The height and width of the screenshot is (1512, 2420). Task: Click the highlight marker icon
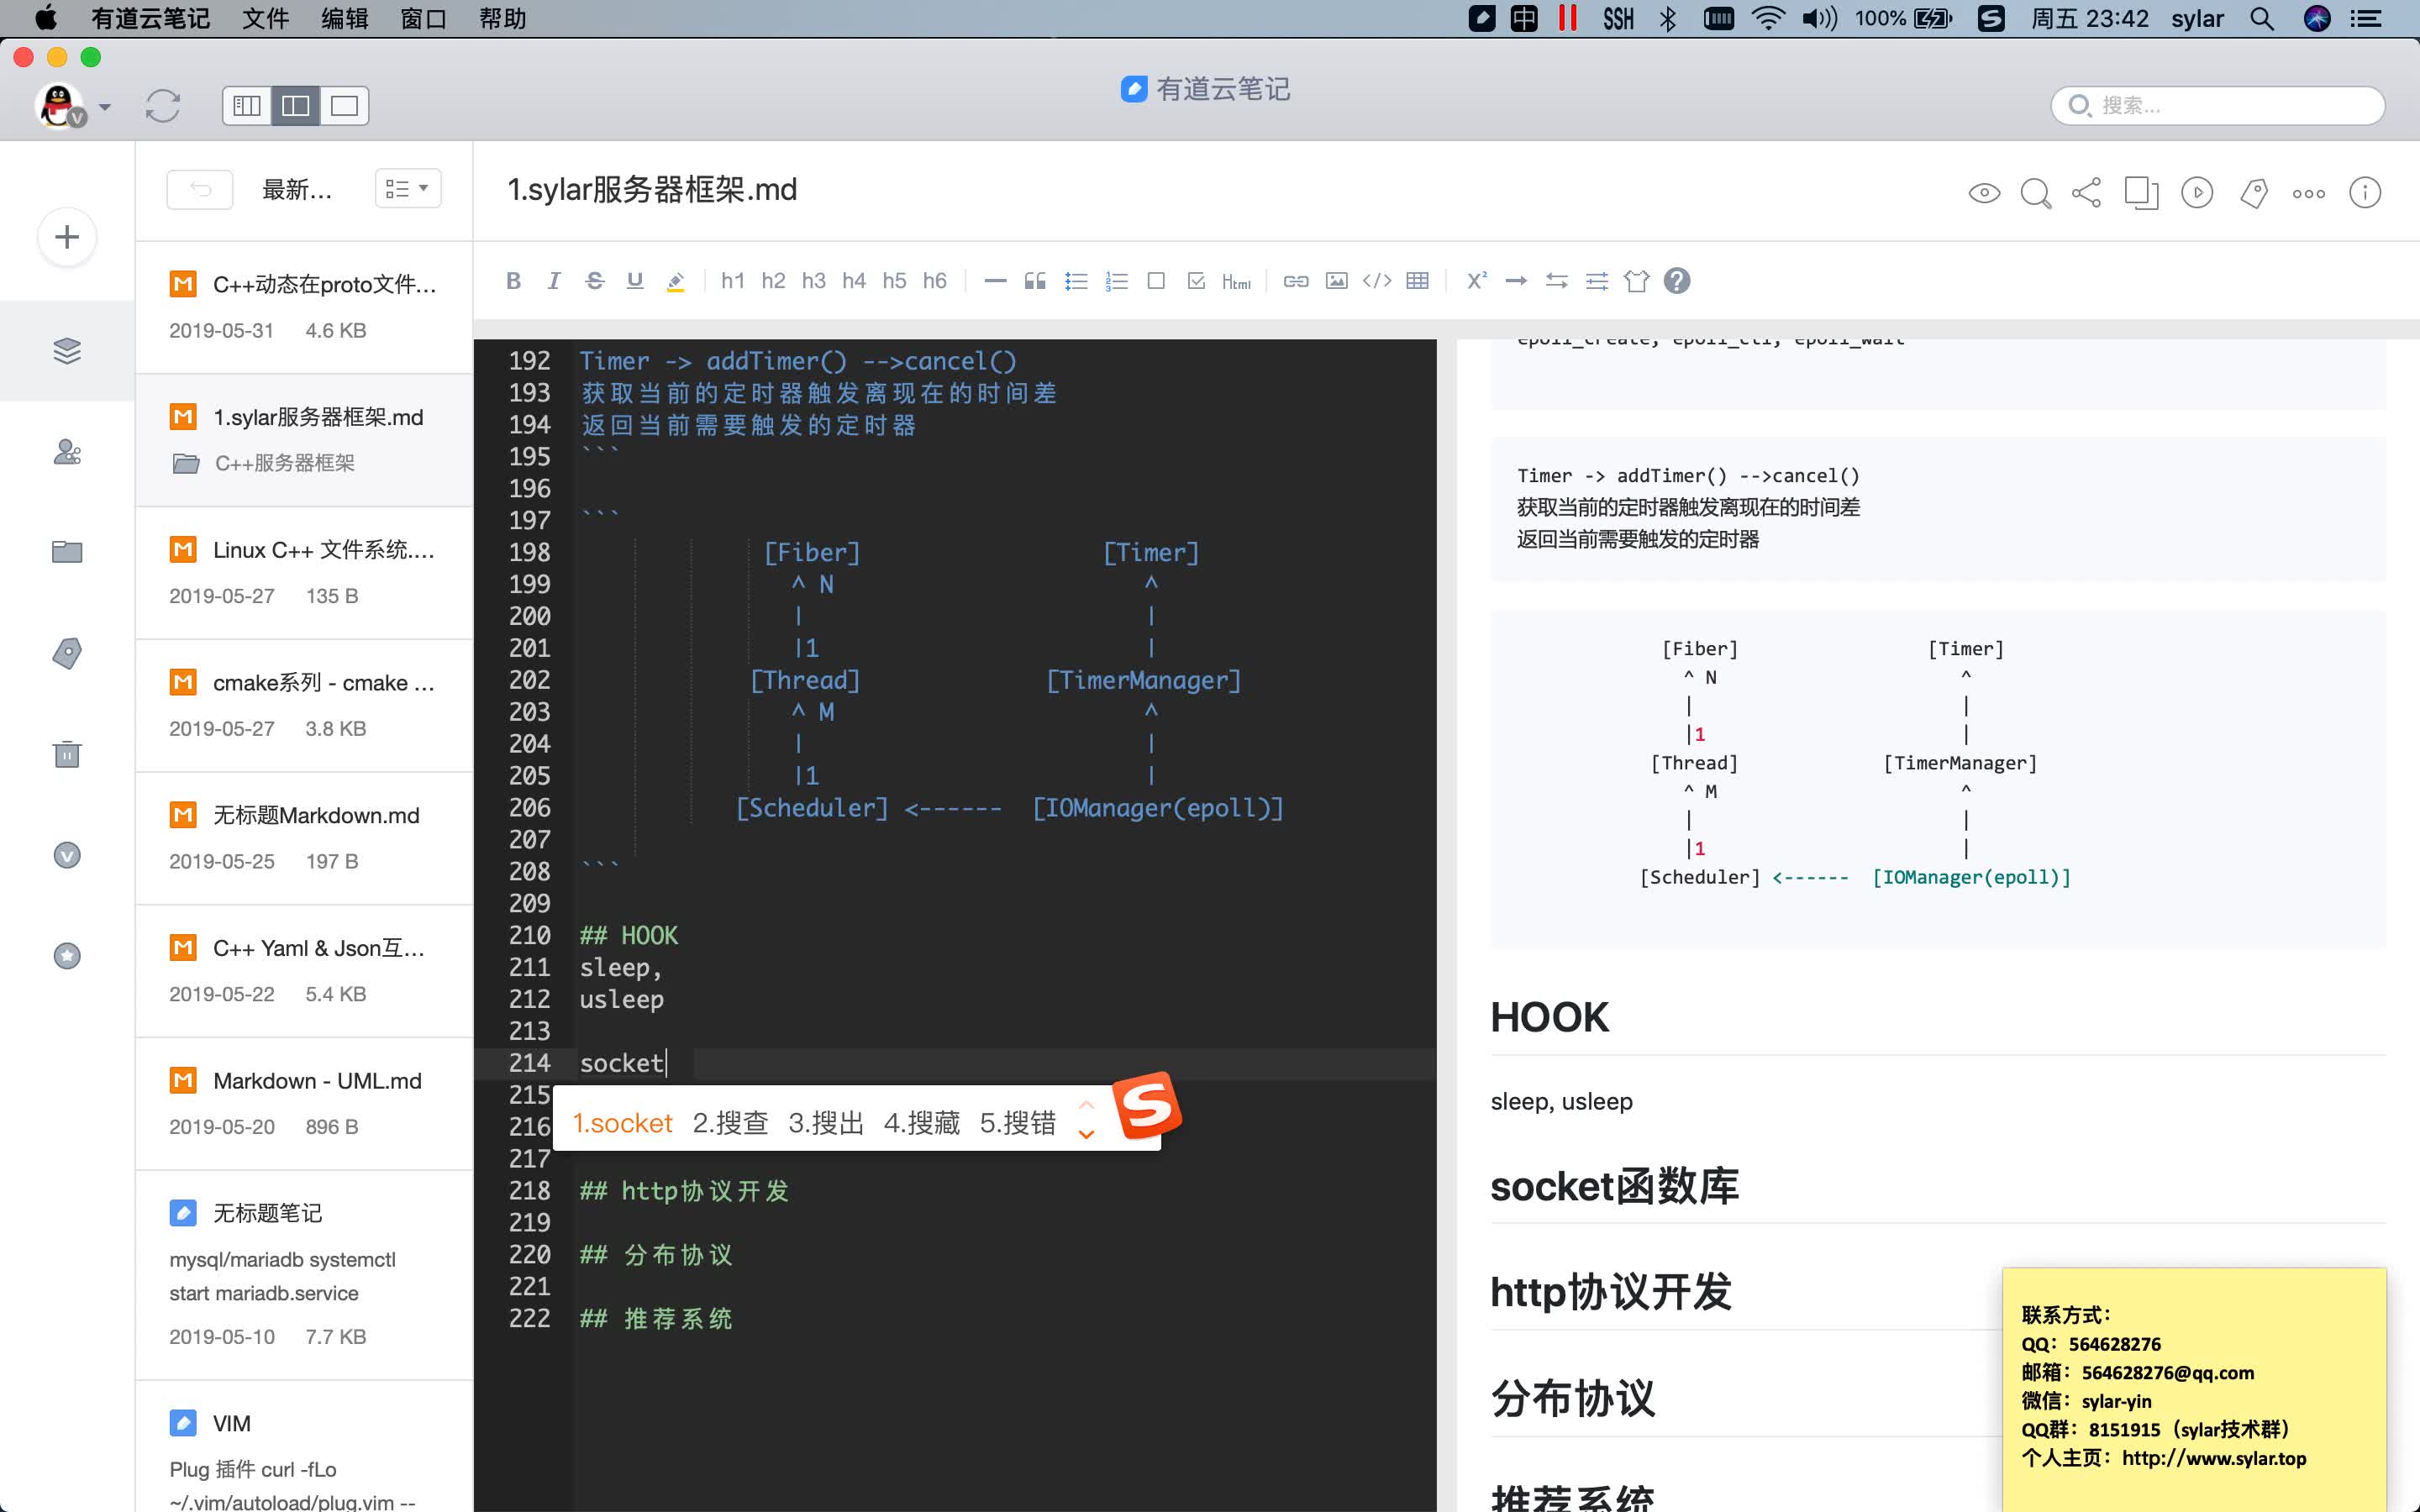coord(676,281)
